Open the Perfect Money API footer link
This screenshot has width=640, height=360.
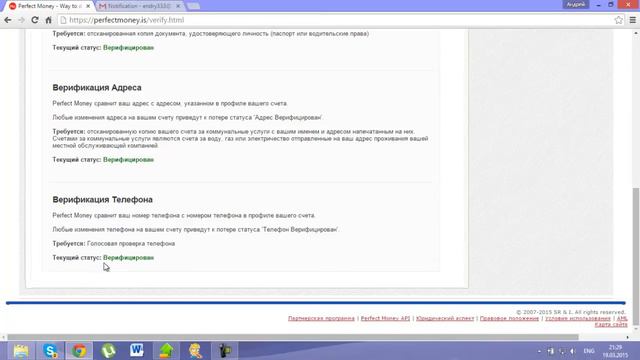click(385, 318)
